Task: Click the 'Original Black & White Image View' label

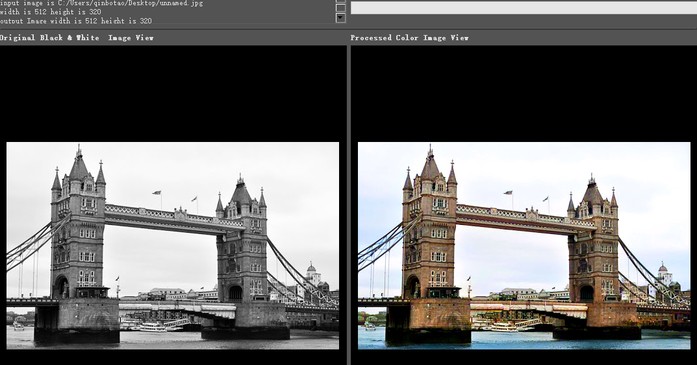Action: coord(76,38)
